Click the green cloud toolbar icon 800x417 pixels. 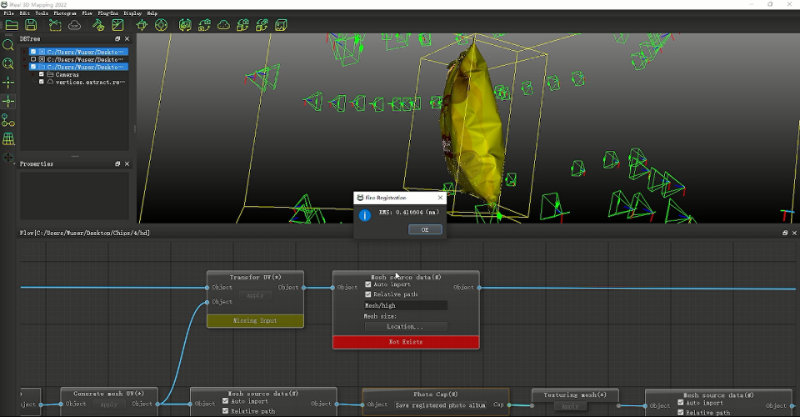pos(223,24)
